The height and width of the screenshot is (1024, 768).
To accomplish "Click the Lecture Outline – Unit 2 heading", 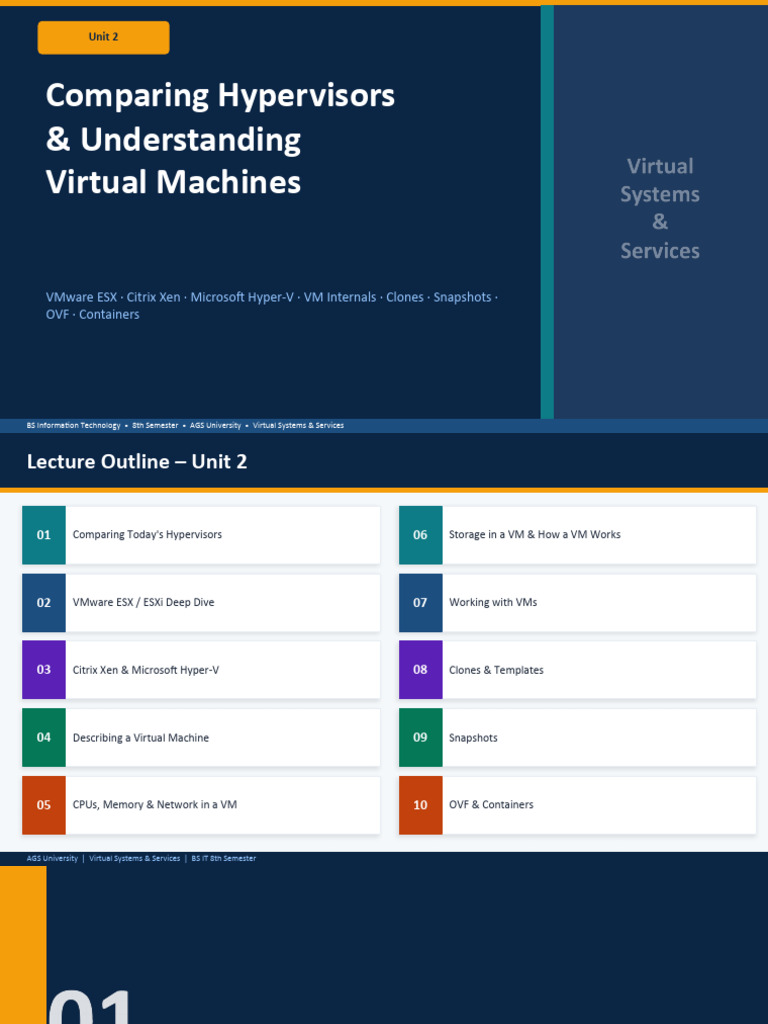I will click(137, 462).
